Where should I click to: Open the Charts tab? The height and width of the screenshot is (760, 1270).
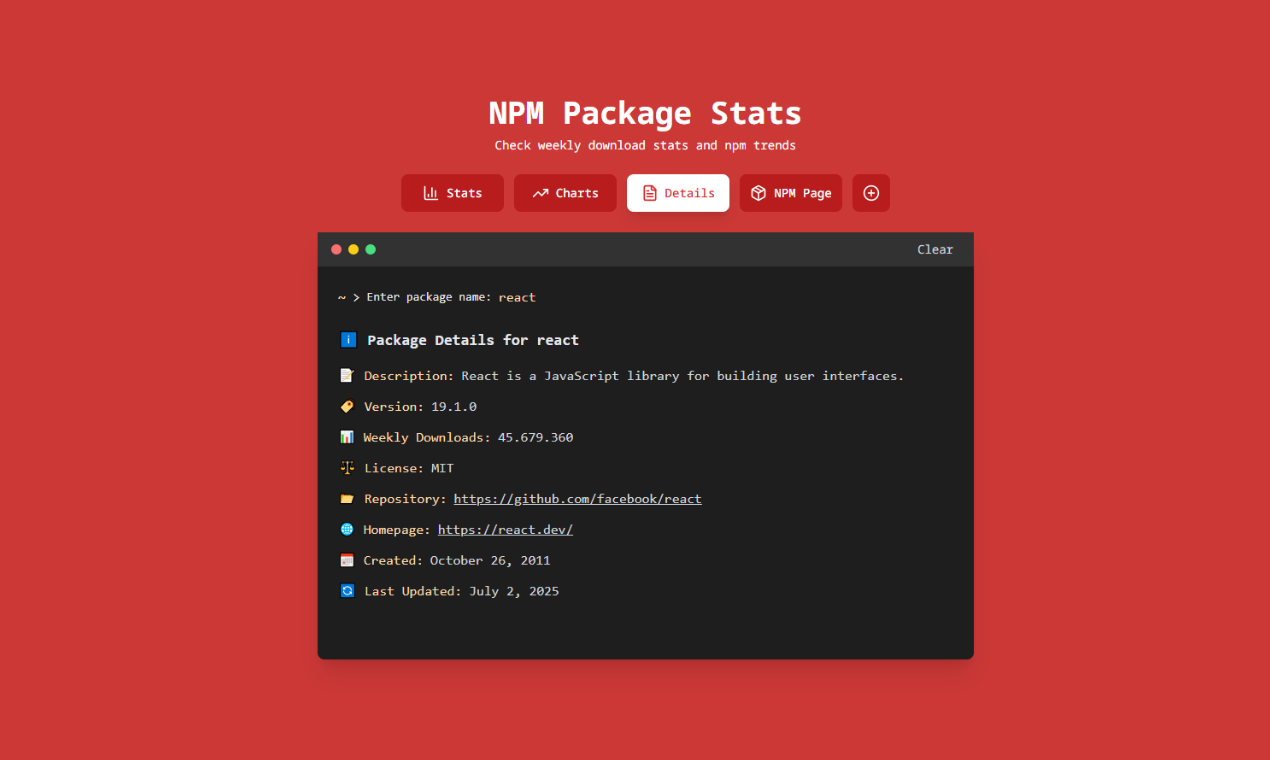[x=565, y=193]
